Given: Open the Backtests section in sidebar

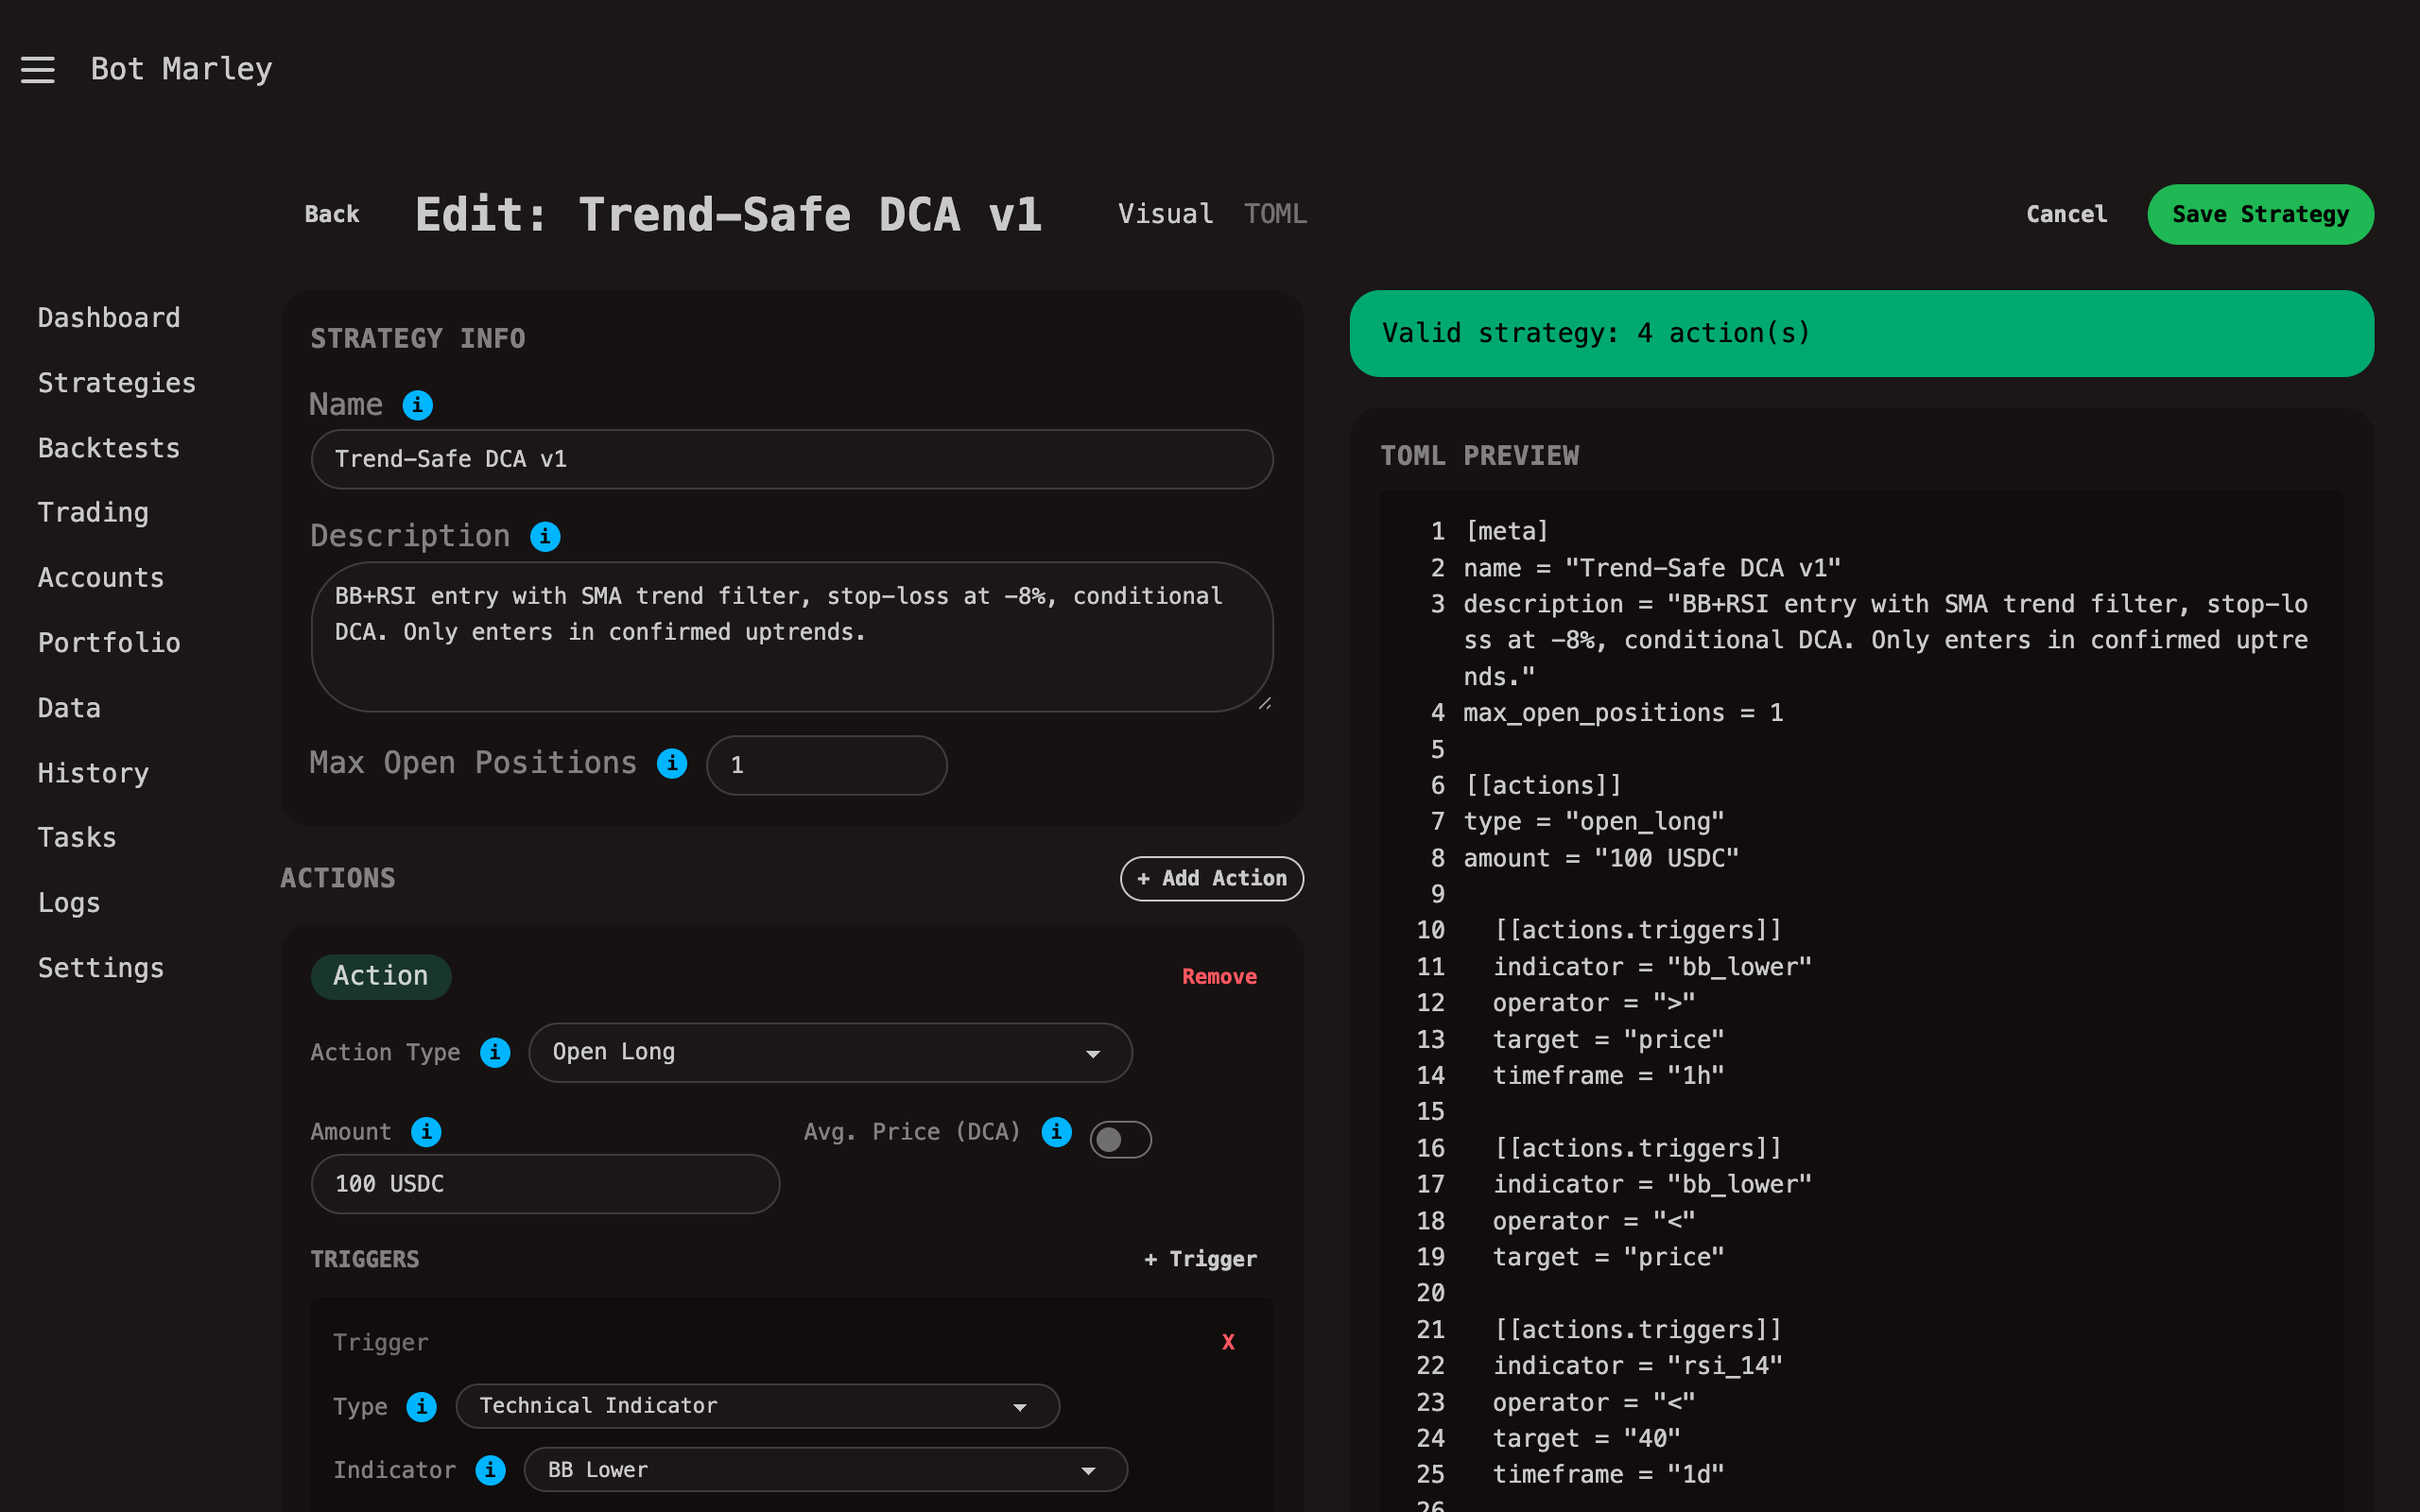Looking at the screenshot, I should tap(108, 448).
